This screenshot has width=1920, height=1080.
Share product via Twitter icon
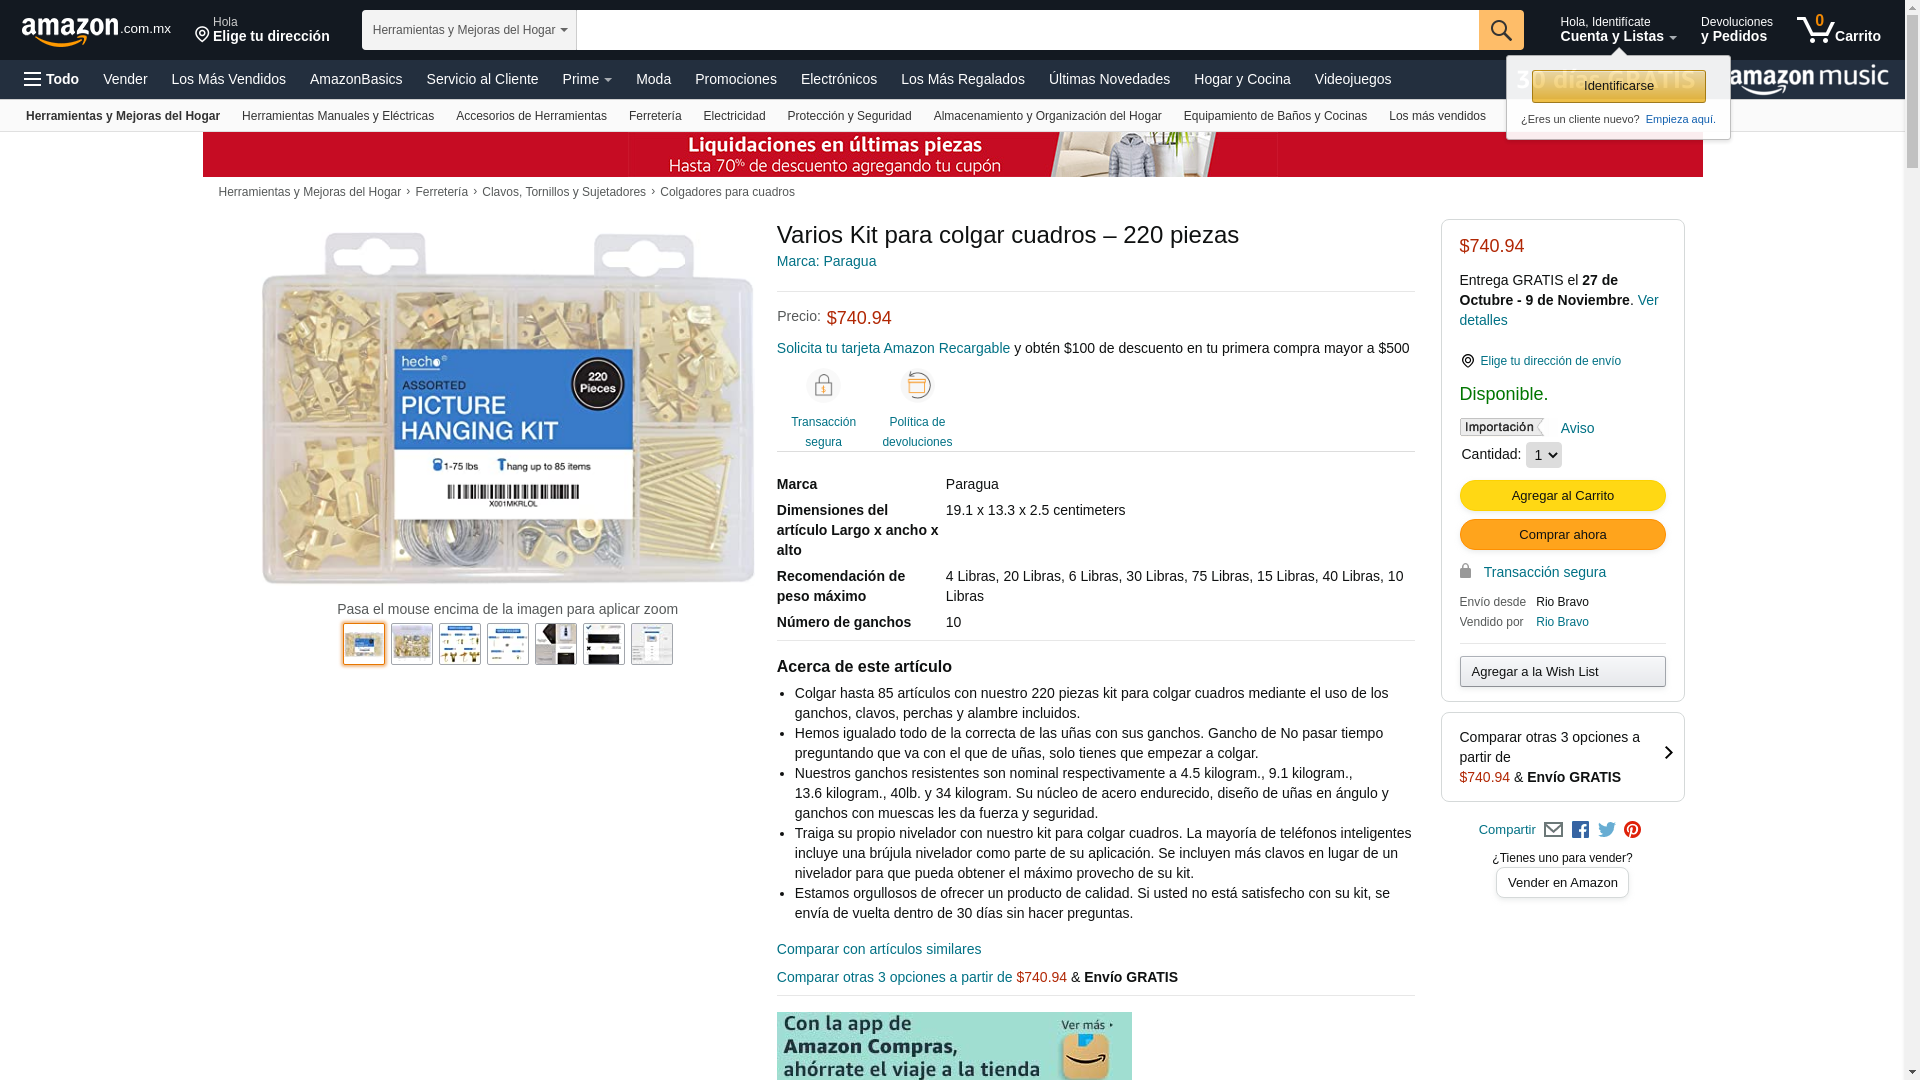pyautogui.click(x=1606, y=830)
